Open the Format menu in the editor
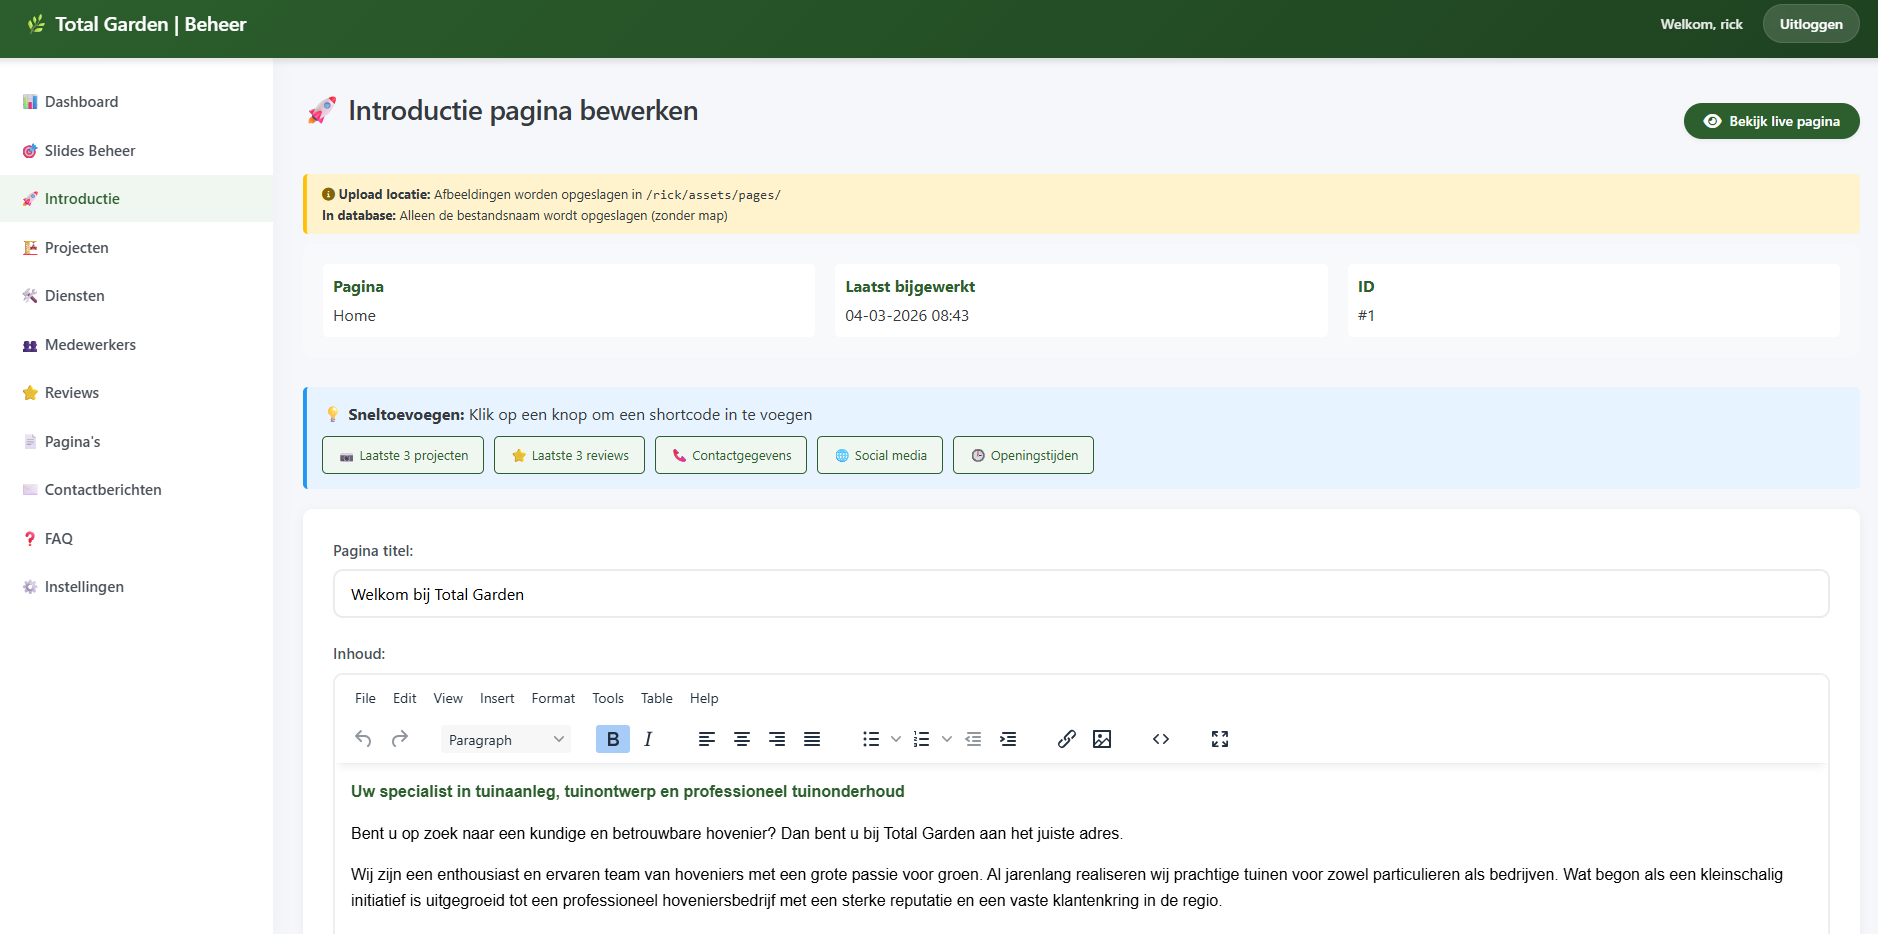 [x=553, y=698]
